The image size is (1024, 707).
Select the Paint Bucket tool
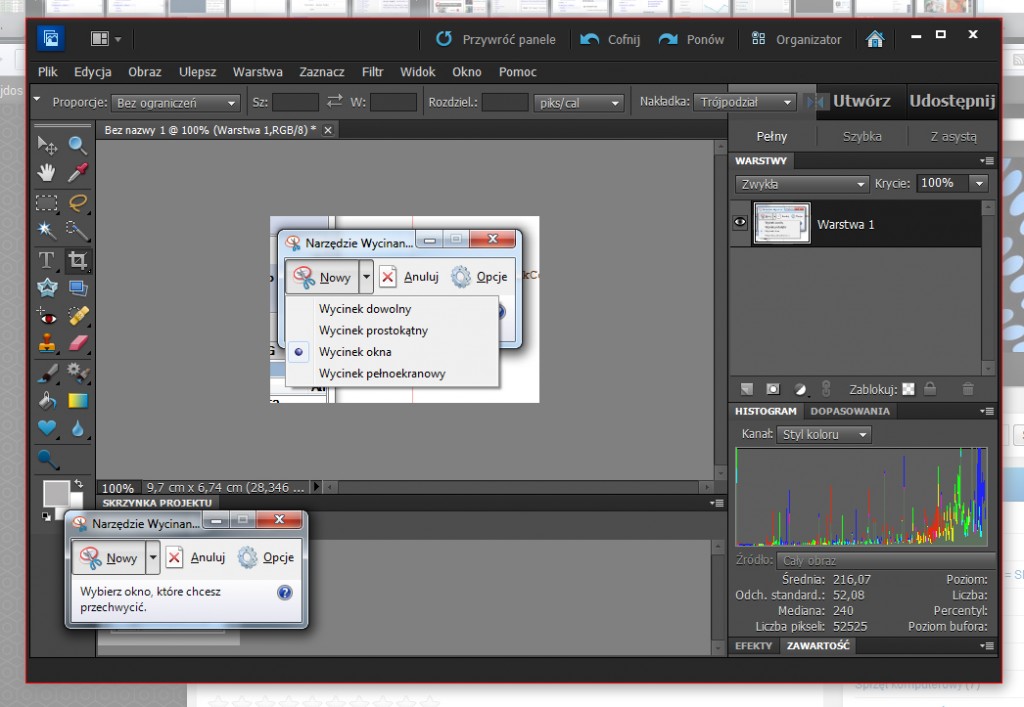click(x=46, y=400)
